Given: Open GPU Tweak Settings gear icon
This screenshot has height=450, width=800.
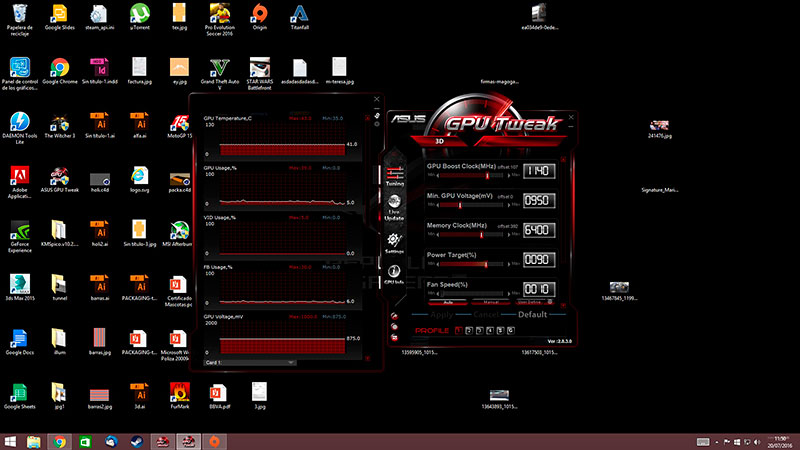Looking at the screenshot, I should tap(394, 242).
